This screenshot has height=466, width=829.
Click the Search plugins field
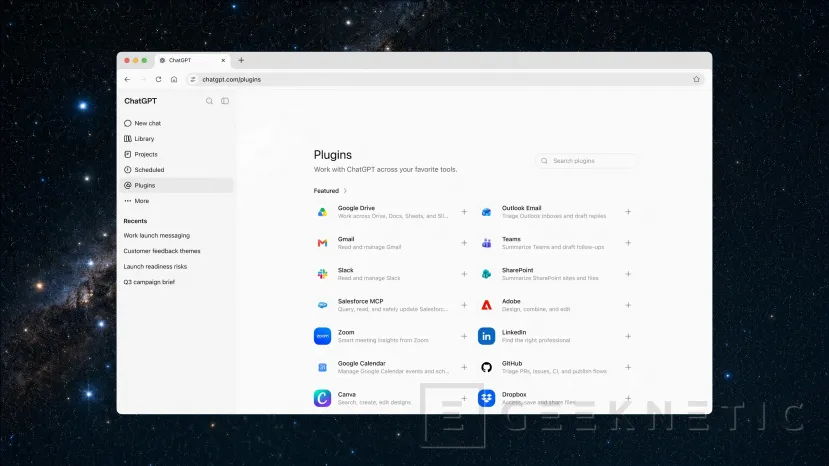[x=586, y=161]
